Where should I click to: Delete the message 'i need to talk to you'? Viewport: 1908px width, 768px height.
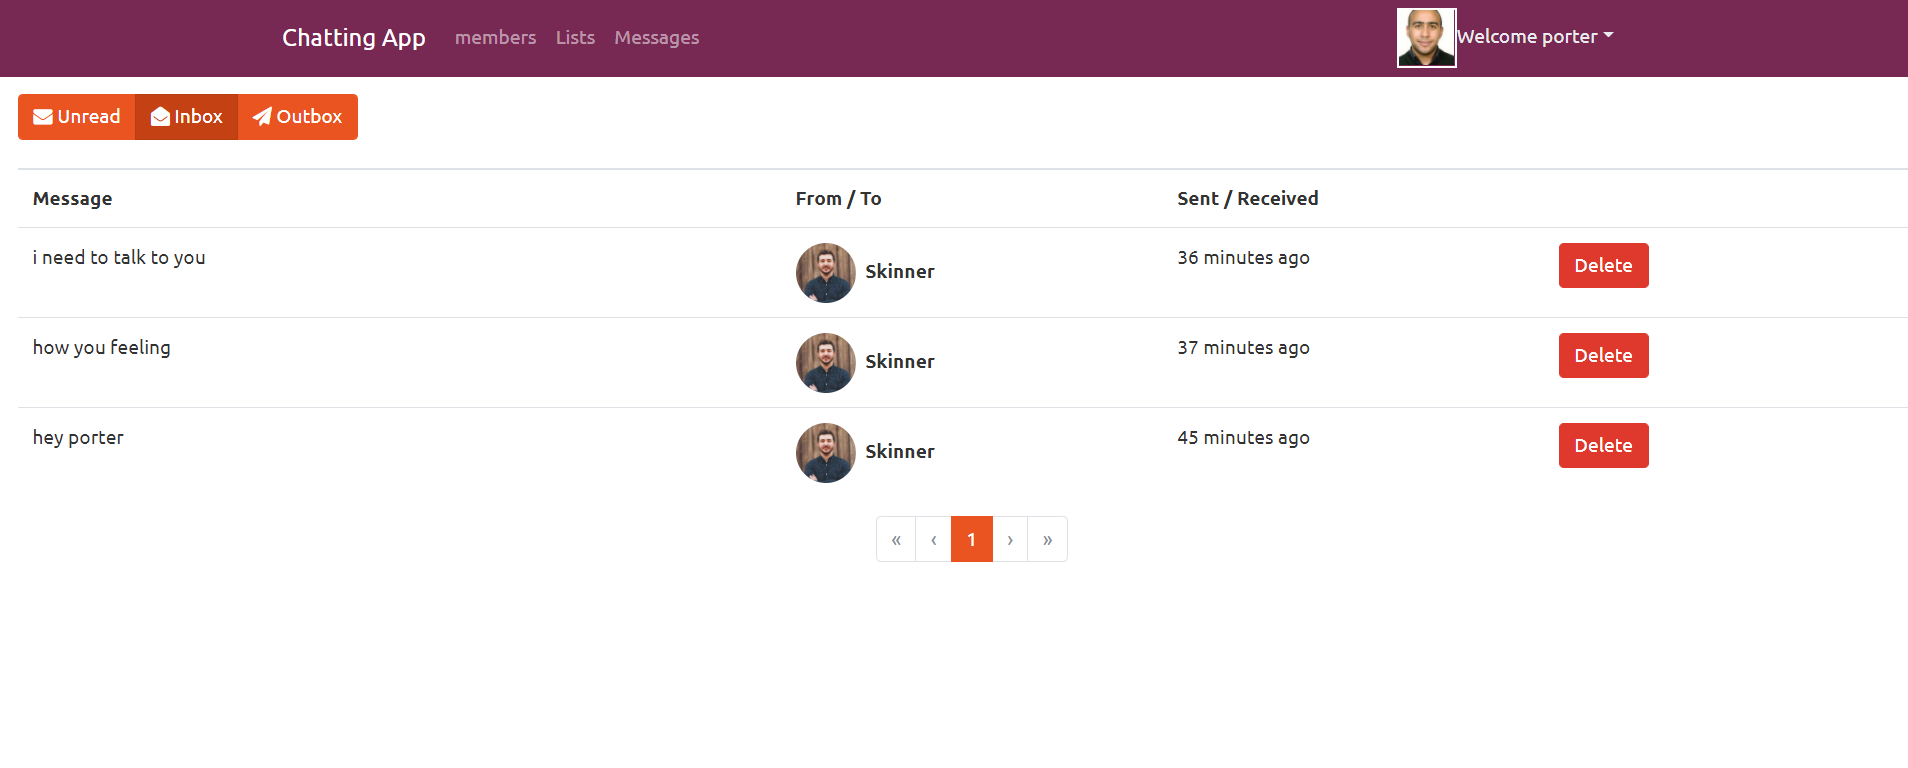(1602, 265)
